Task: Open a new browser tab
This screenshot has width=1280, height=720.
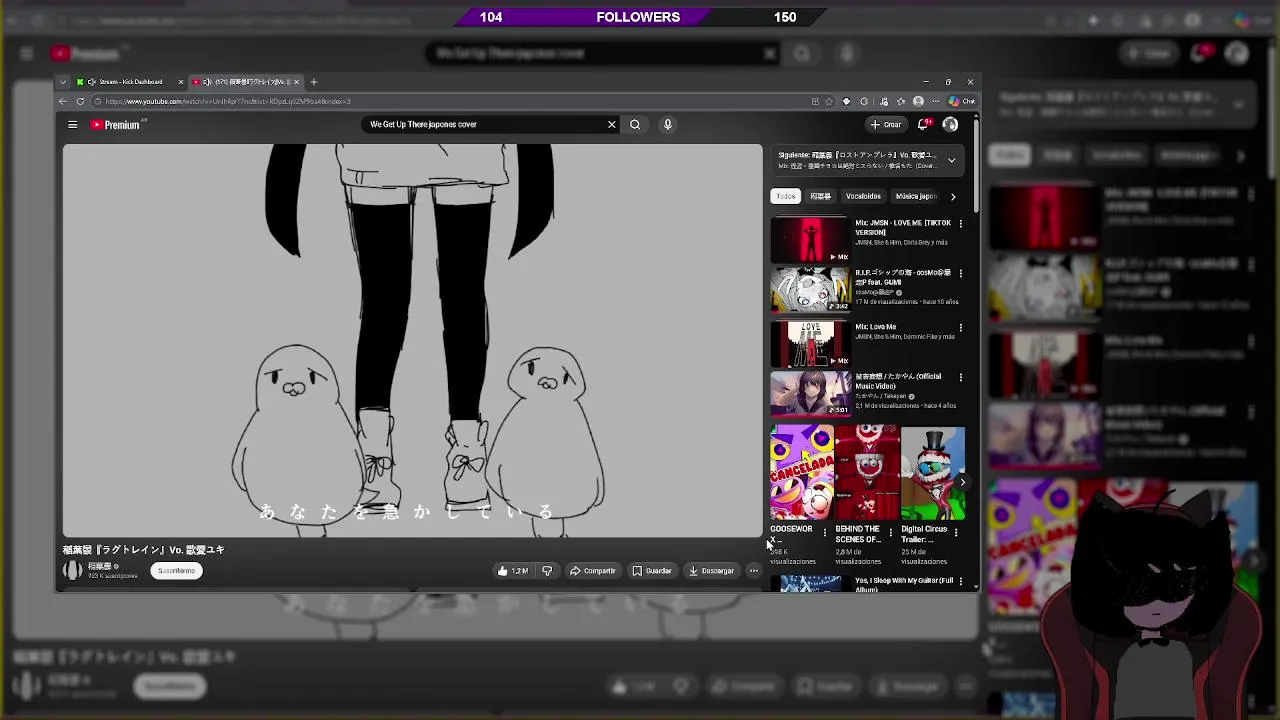Action: click(x=313, y=82)
